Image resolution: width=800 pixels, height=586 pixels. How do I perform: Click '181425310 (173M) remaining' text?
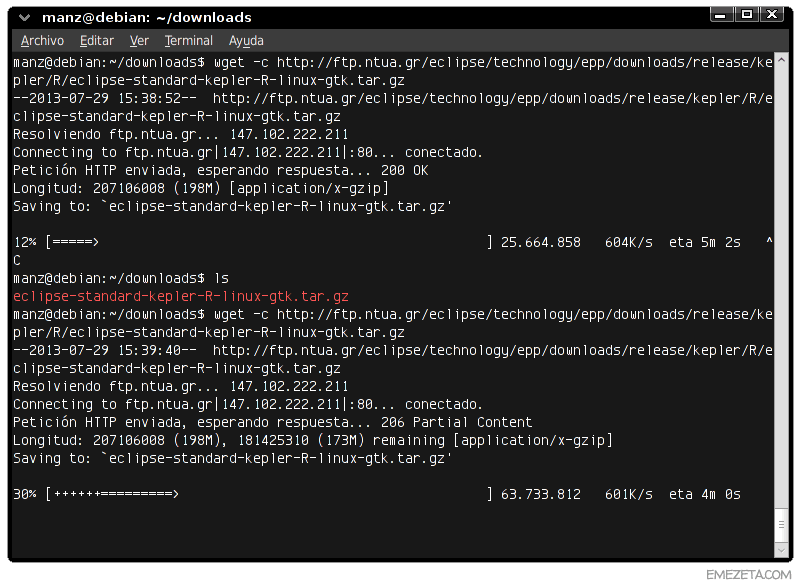click(x=341, y=440)
